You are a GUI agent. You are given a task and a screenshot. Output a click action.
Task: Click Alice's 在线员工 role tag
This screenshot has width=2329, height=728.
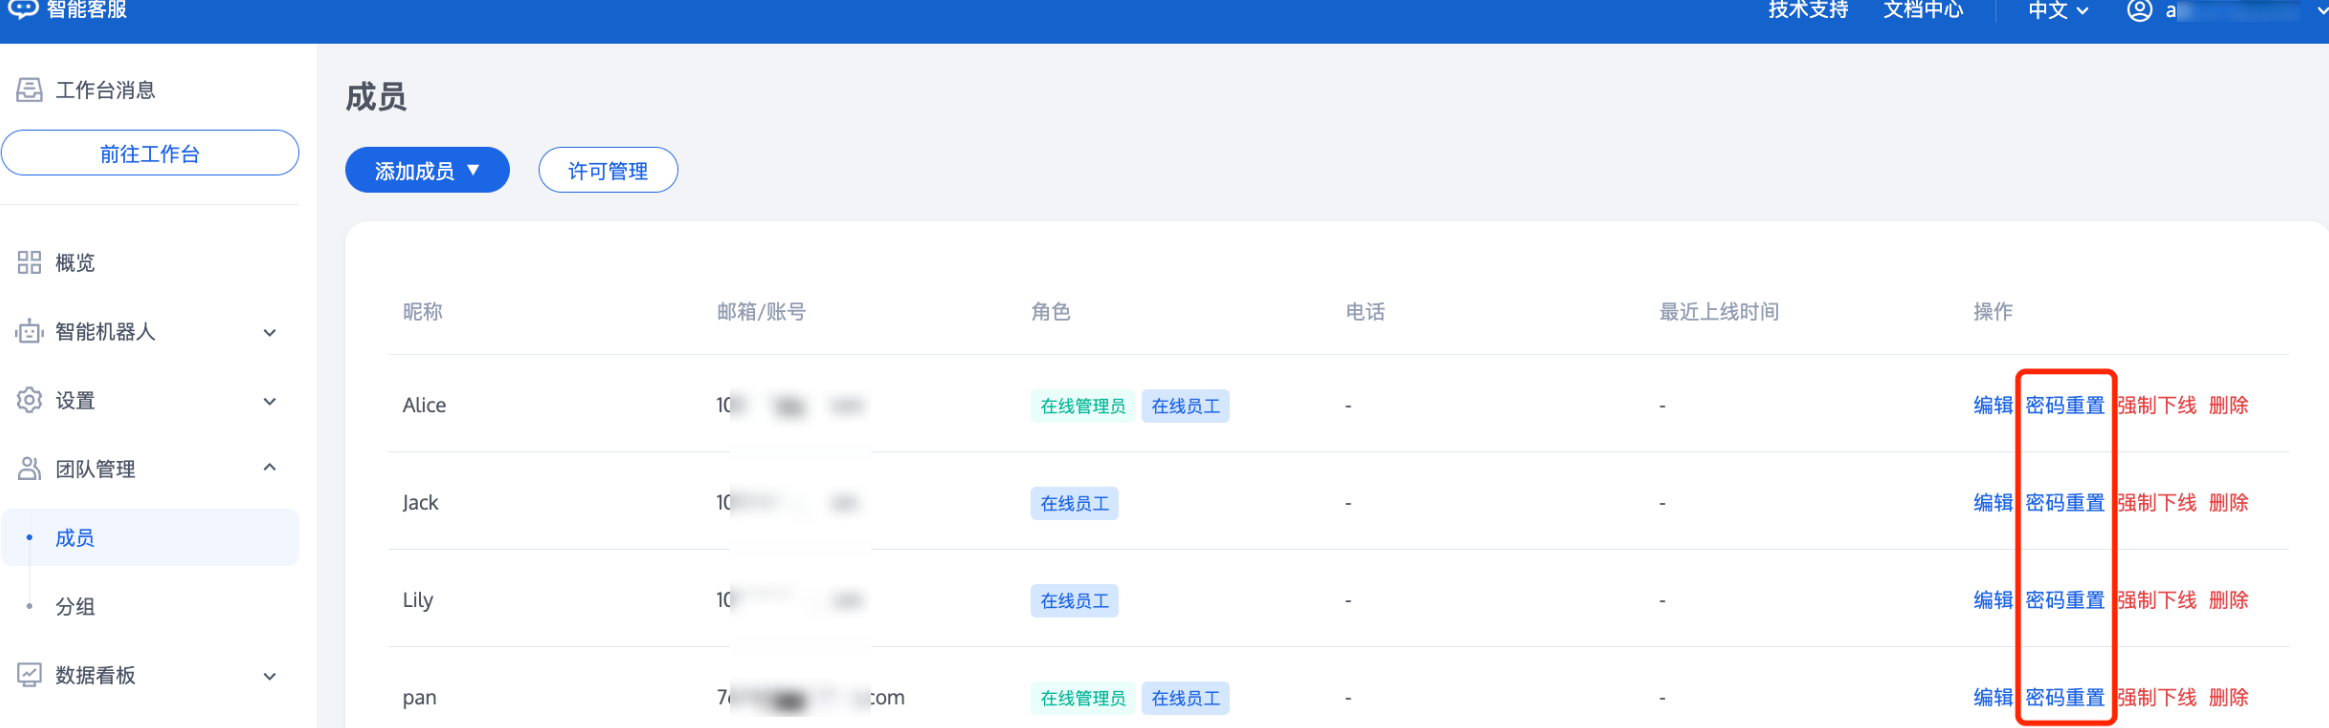pyautogui.click(x=1185, y=406)
